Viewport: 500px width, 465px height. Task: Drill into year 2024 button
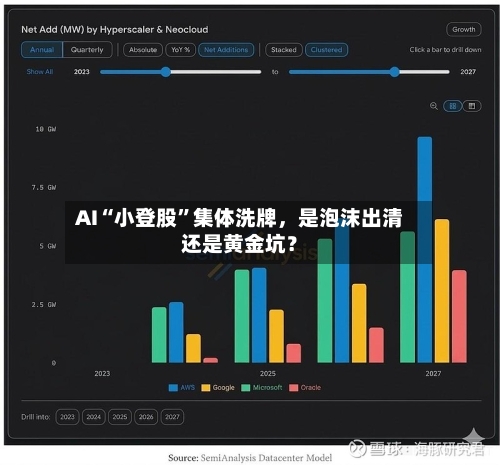pos(94,417)
